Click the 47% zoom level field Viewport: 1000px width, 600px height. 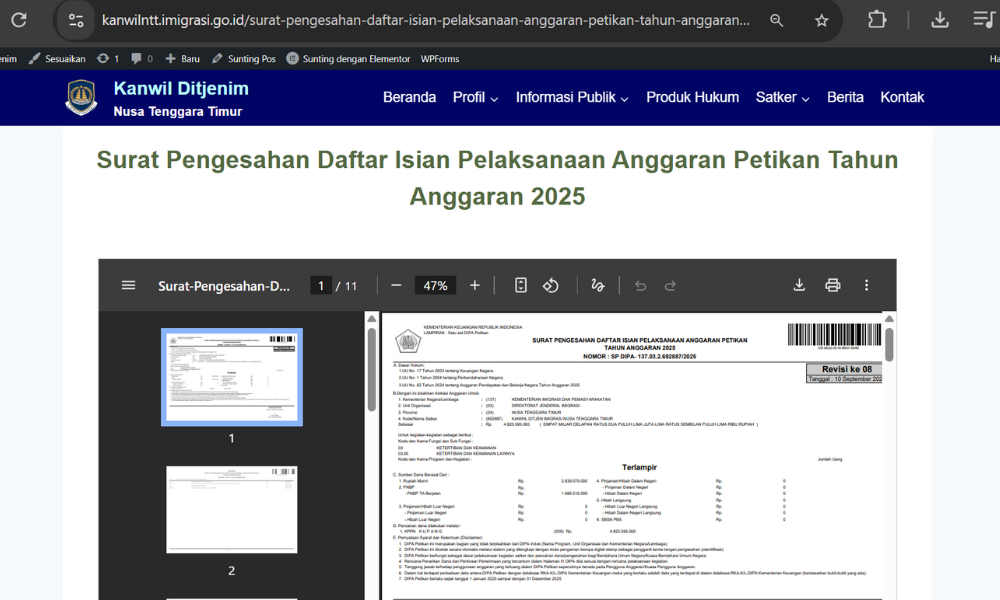click(436, 286)
